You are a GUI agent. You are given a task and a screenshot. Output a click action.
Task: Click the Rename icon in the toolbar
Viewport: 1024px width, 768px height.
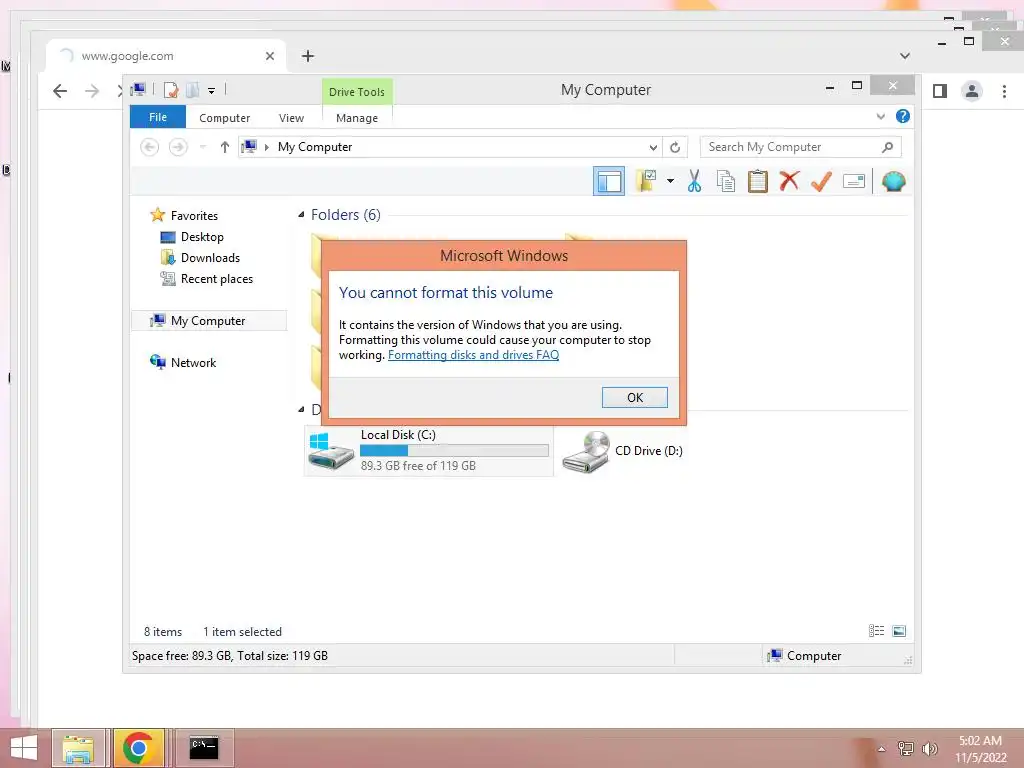854,181
